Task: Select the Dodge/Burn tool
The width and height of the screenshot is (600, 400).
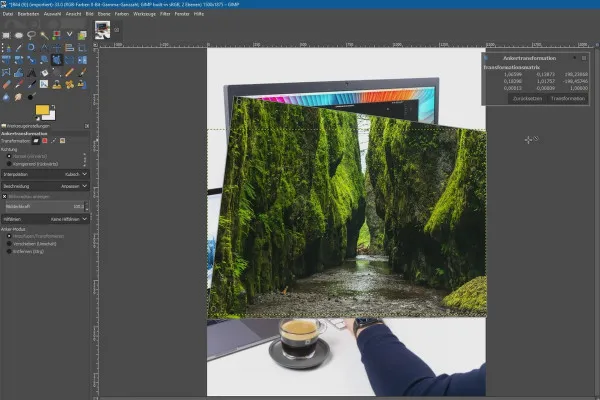Action: pyautogui.click(x=31, y=96)
